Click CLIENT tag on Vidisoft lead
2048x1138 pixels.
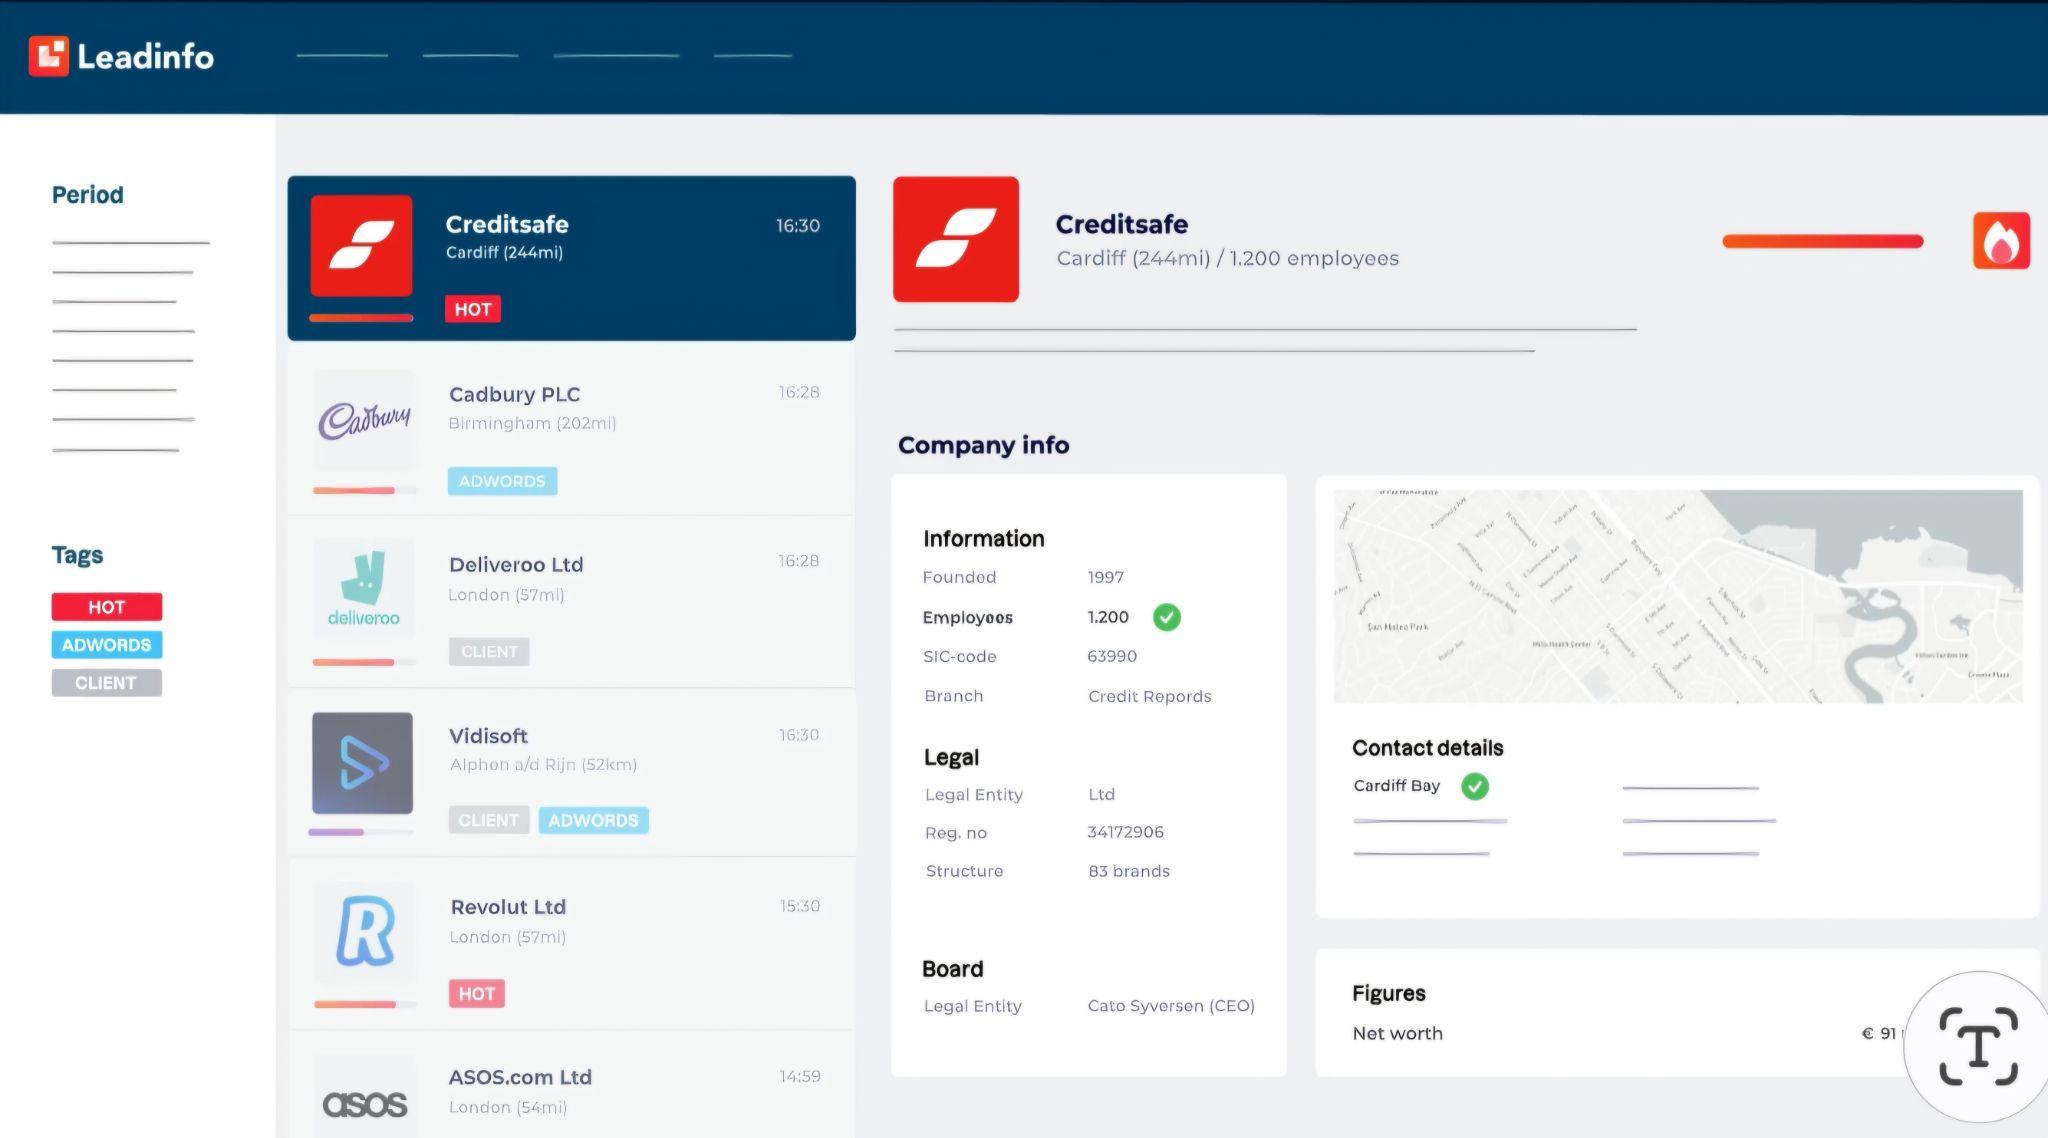click(x=489, y=820)
